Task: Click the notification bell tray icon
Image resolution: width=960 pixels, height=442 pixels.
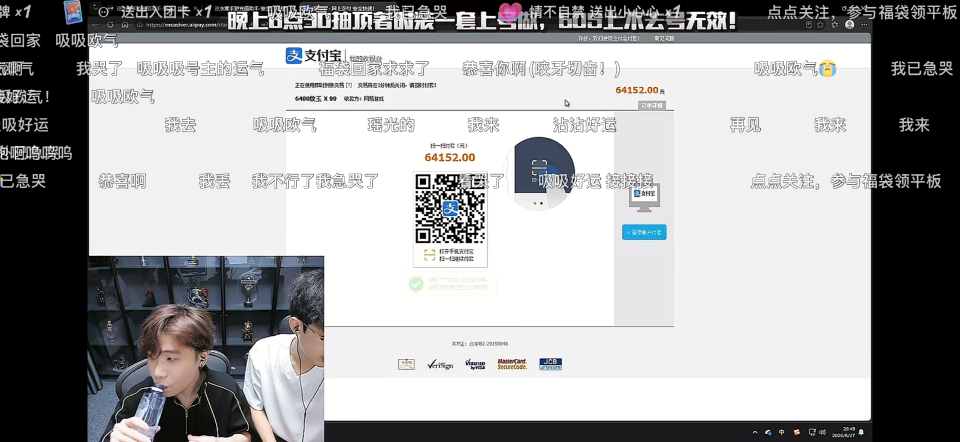Action: (862, 432)
